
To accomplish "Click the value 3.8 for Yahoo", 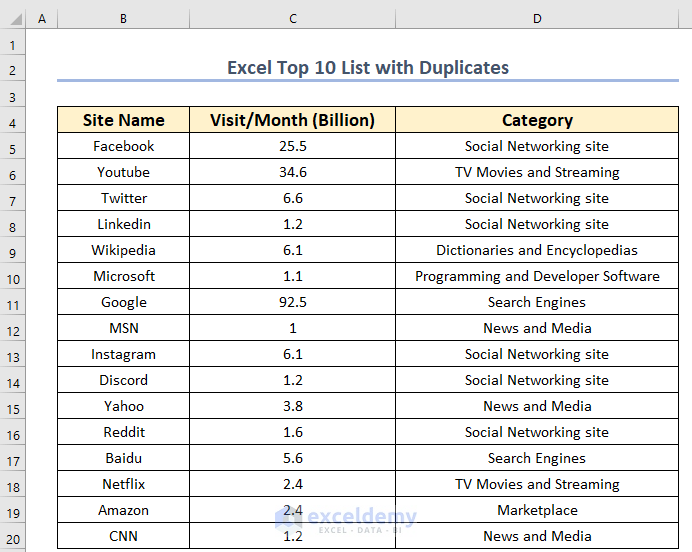I will 293,406.
